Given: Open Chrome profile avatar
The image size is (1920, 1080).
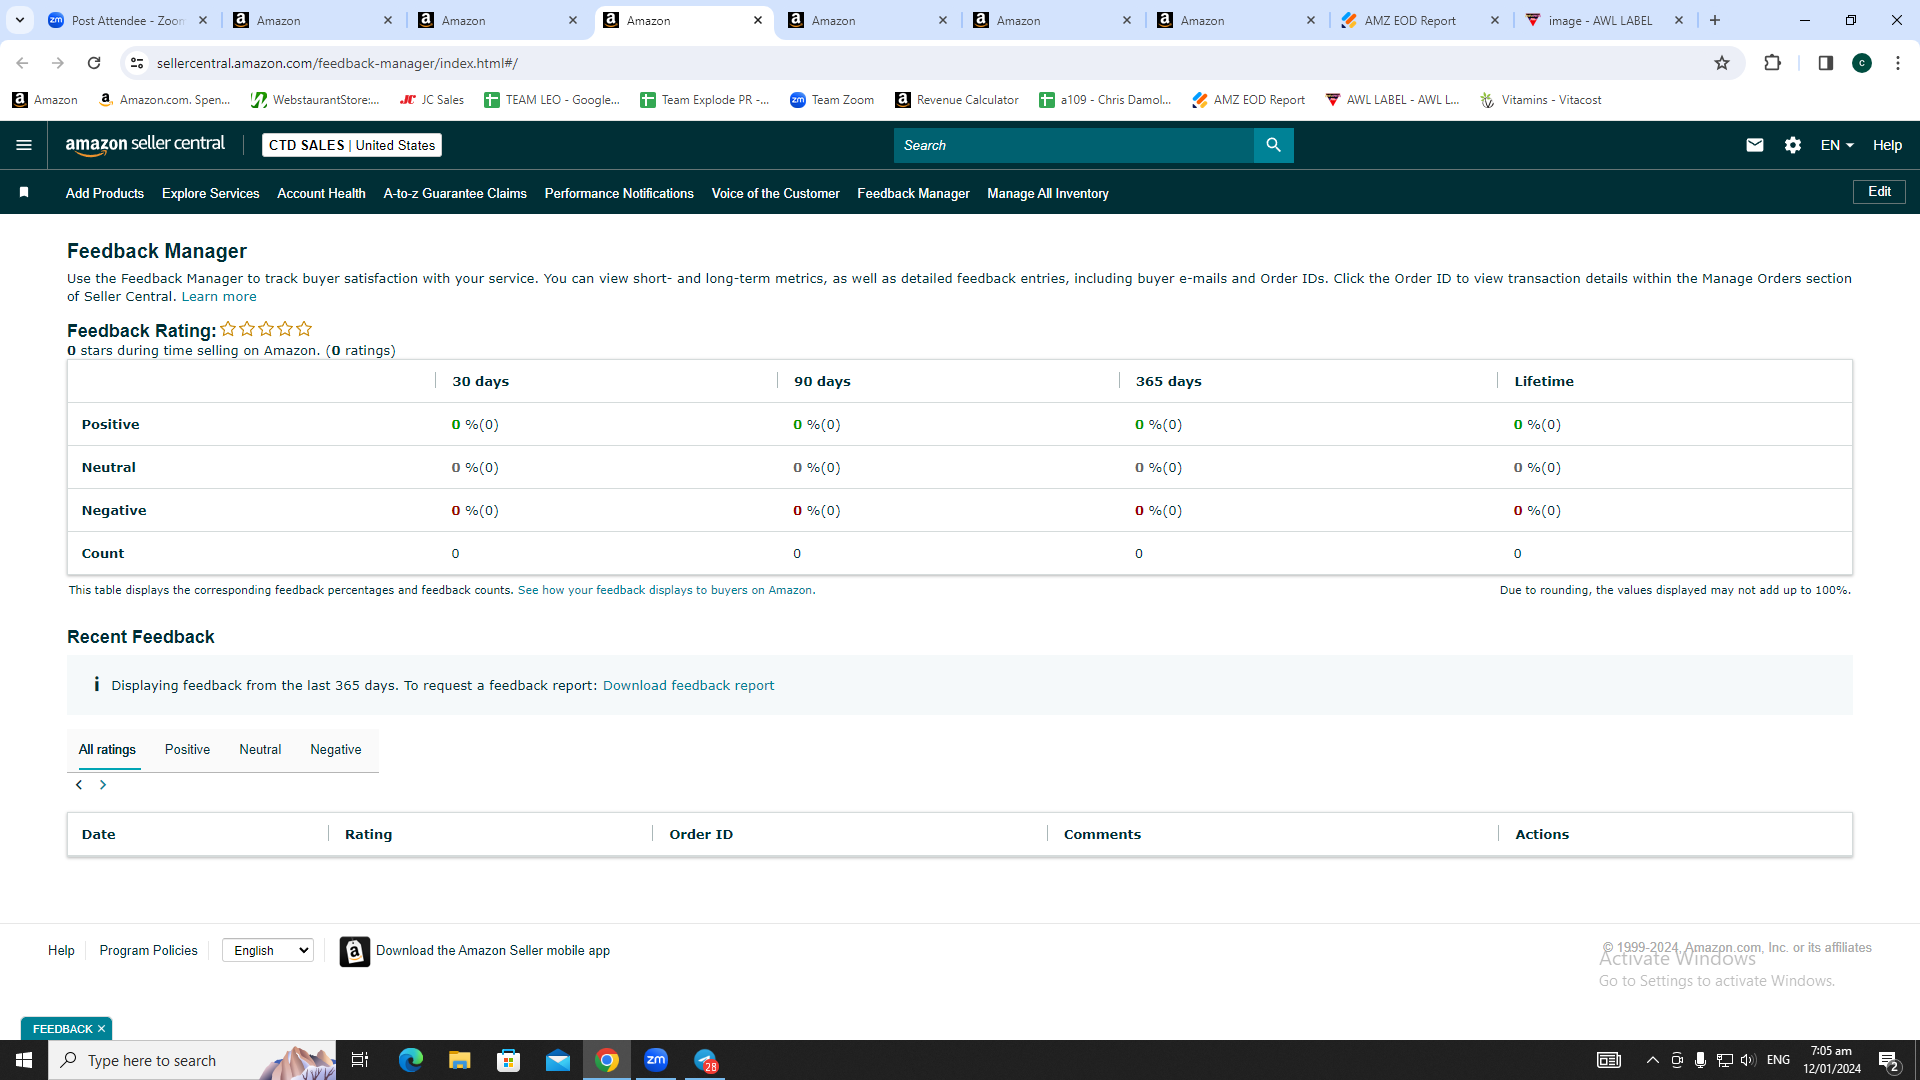Looking at the screenshot, I should tap(1861, 63).
